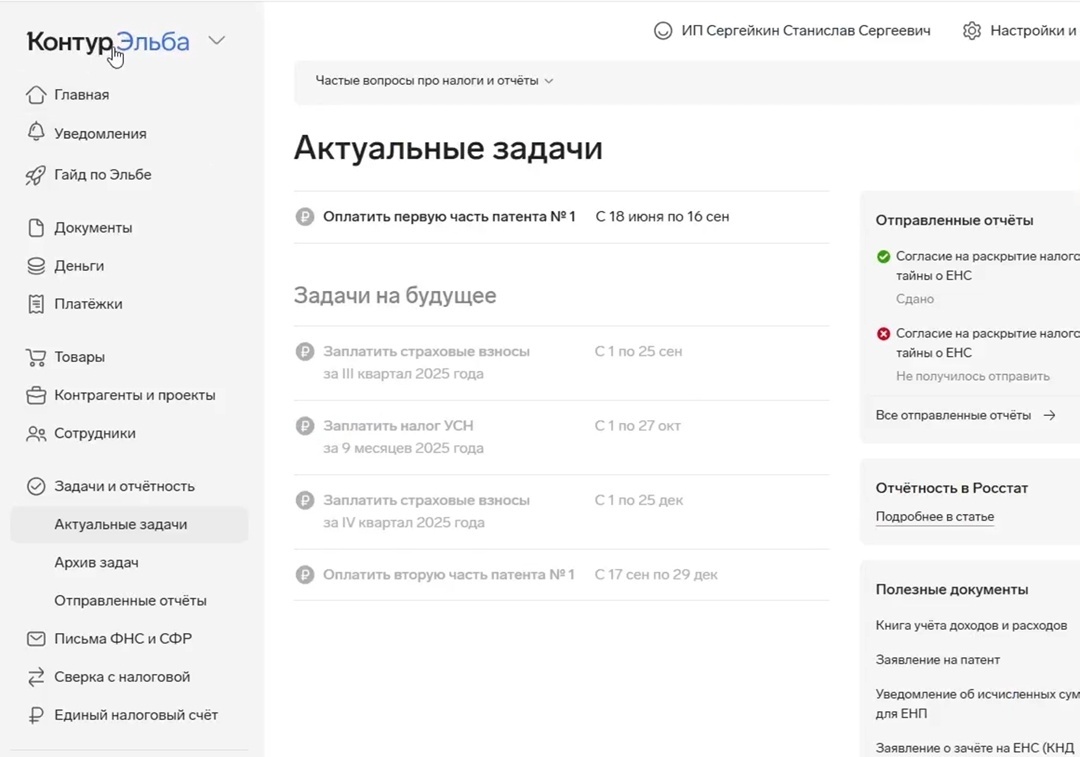Click the date range С 1 по 27 окт
This screenshot has height=757, width=1080.
coord(637,426)
